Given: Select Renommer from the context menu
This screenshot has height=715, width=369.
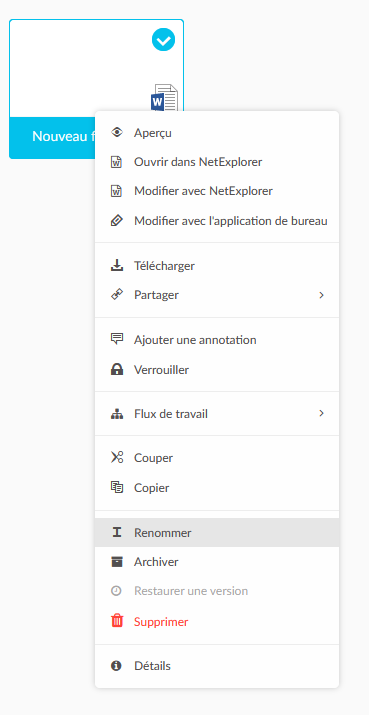Looking at the screenshot, I should point(217,533).
